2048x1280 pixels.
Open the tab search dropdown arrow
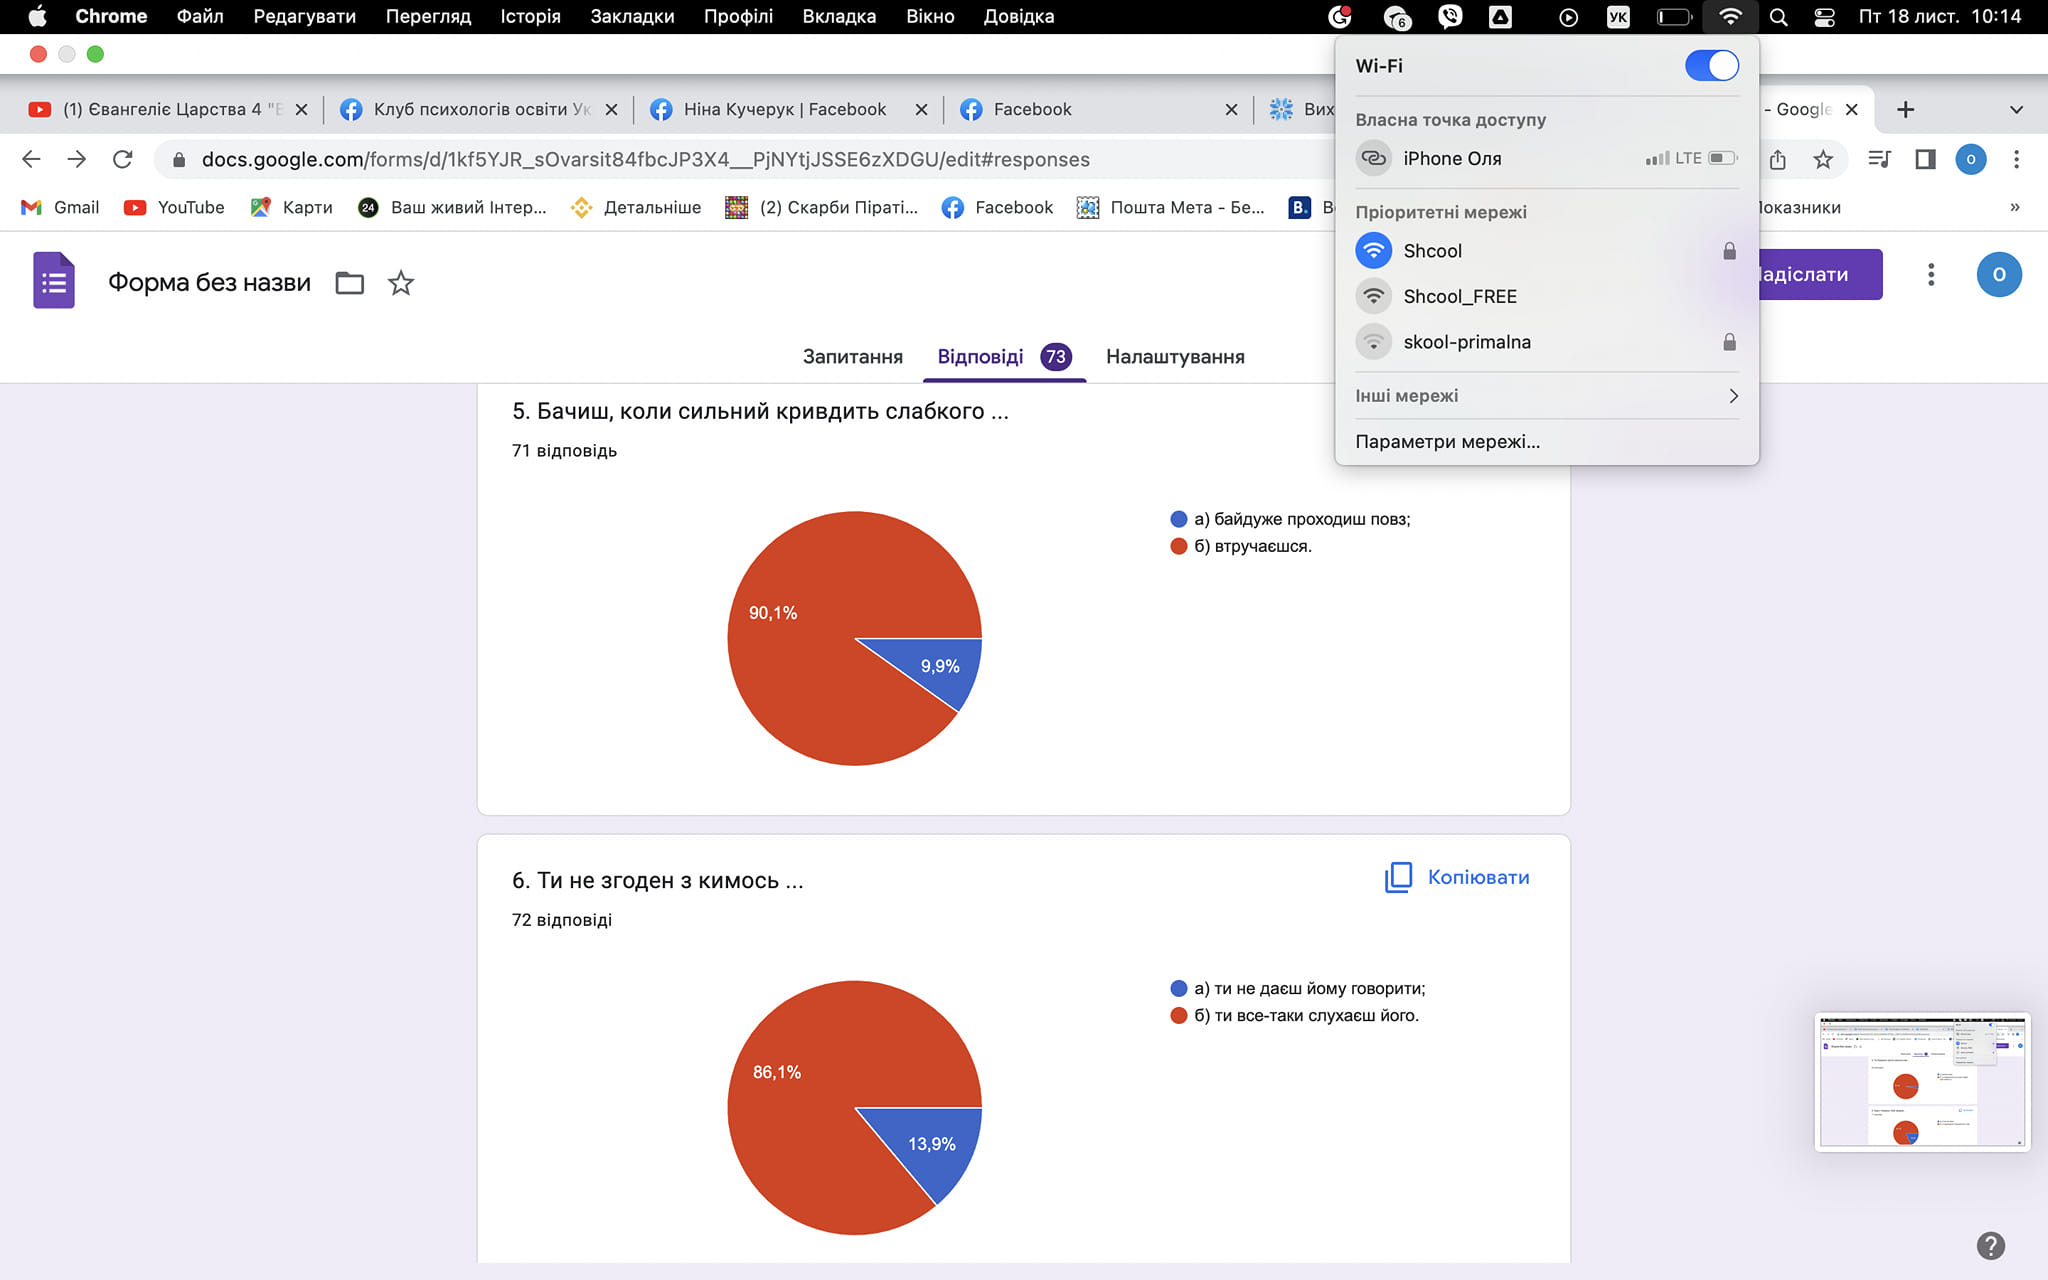(2016, 109)
